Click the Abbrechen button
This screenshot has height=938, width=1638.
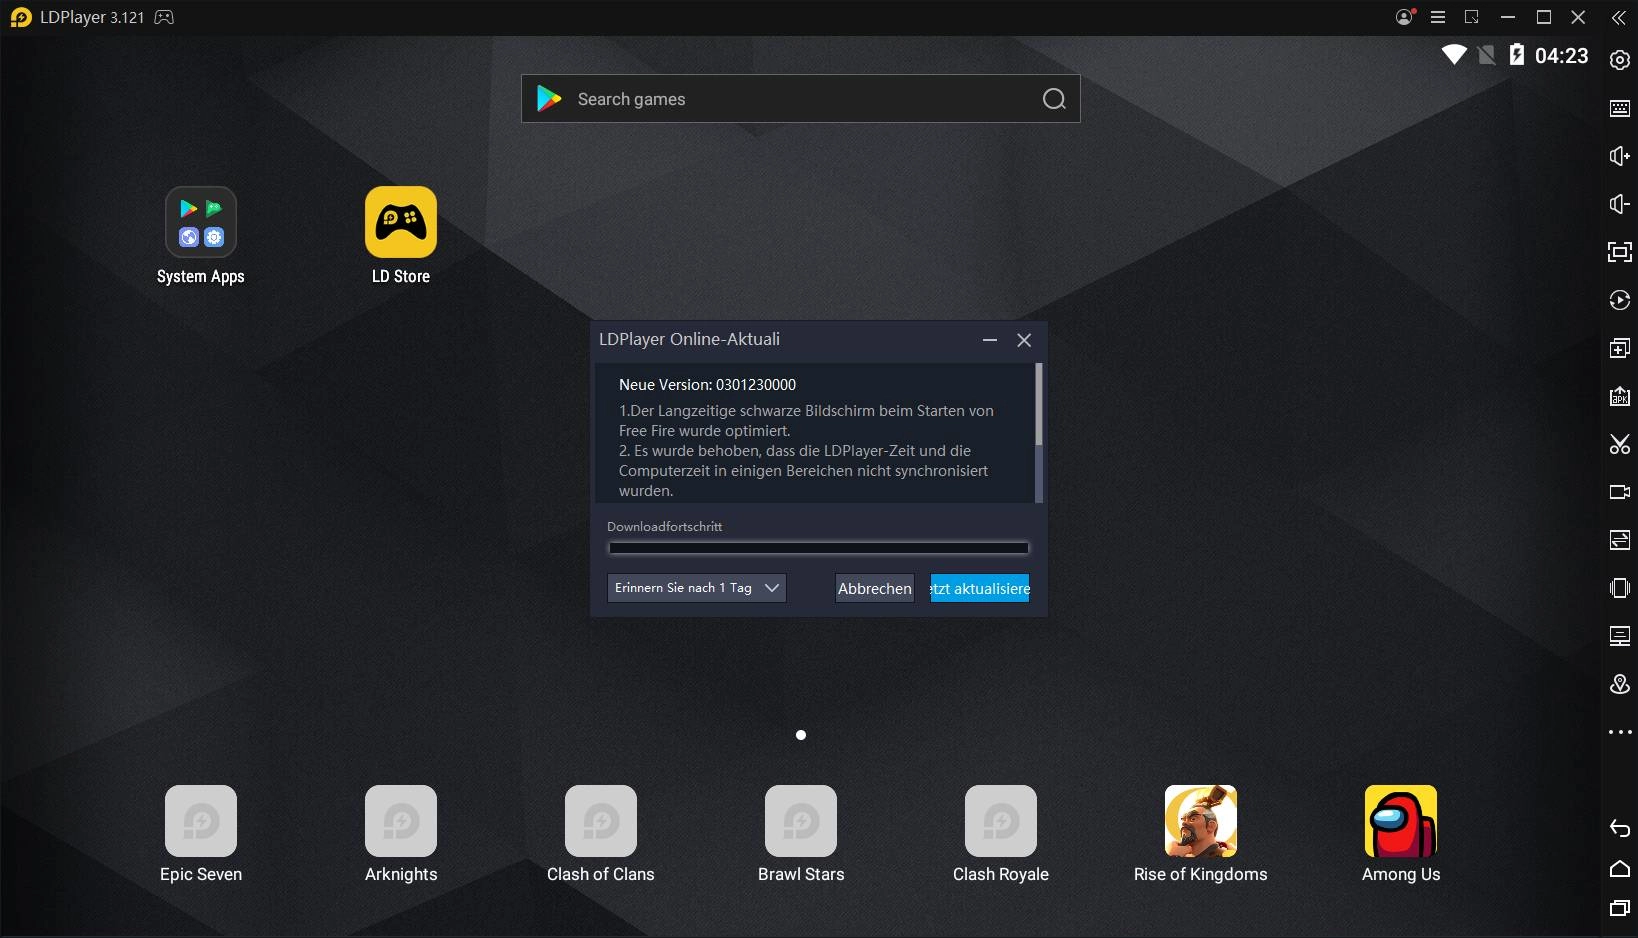[x=875, y=588]
